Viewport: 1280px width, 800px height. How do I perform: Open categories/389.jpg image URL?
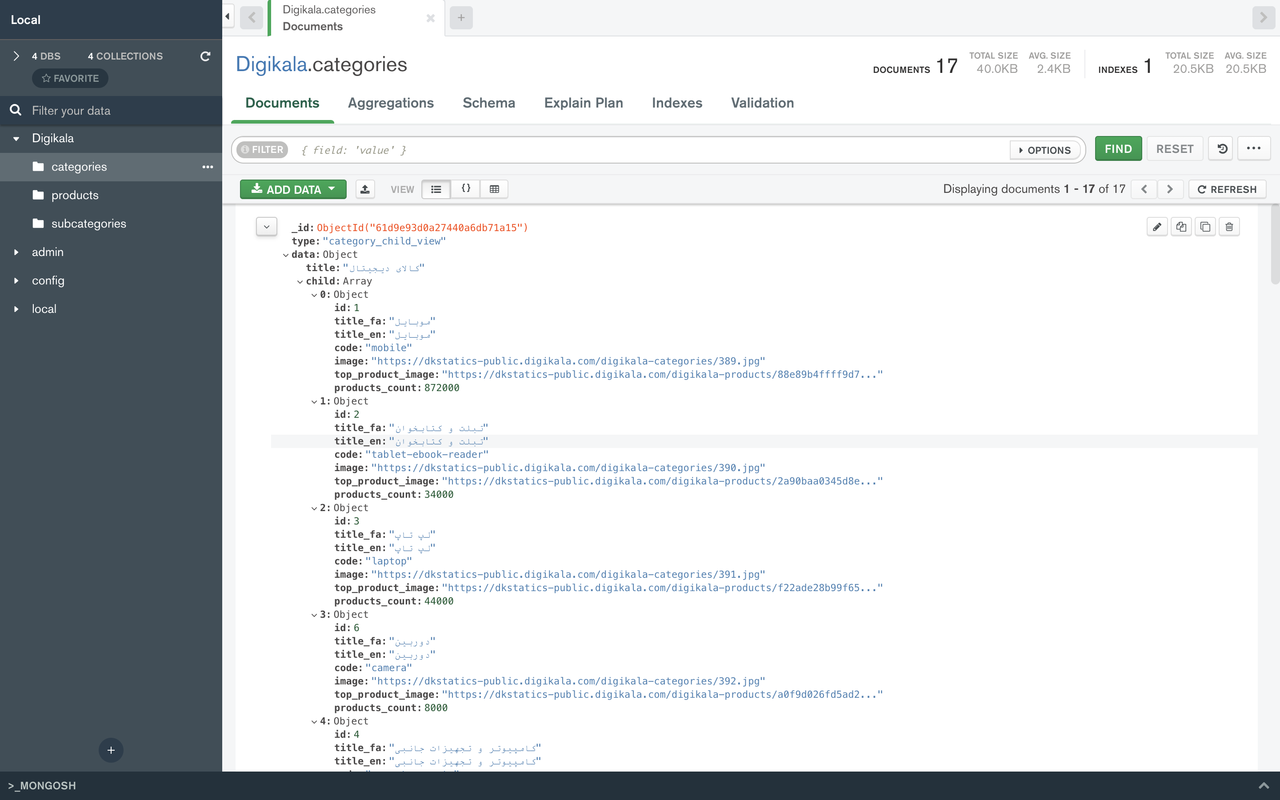click(x=568, y=361)
